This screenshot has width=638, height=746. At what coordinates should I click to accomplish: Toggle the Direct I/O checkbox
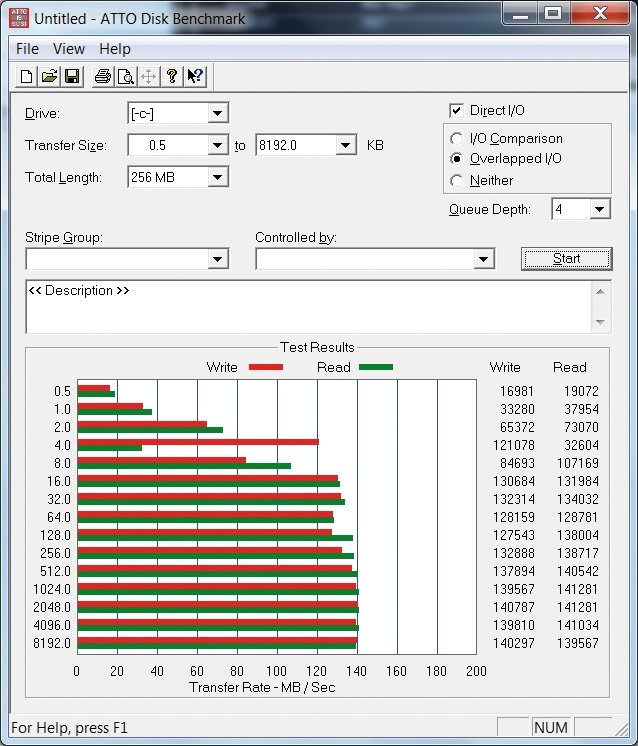[x=456, y=111]
